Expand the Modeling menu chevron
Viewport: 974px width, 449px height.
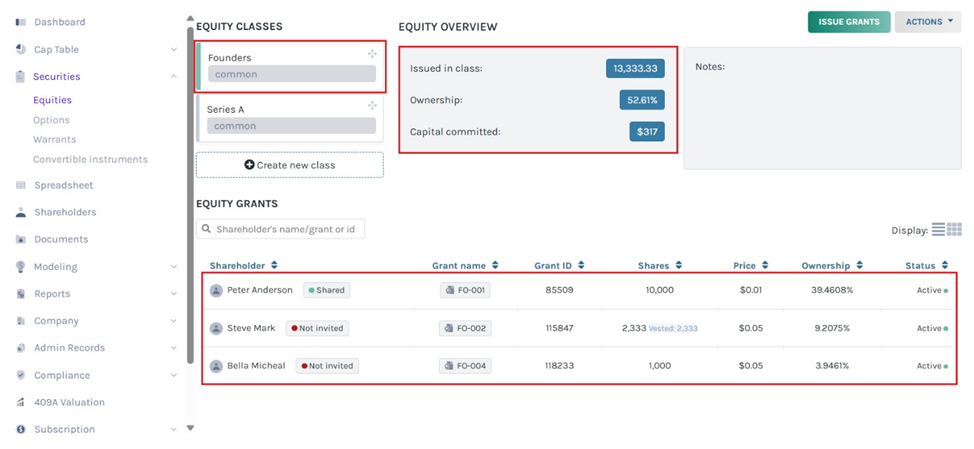click(174, 266)
